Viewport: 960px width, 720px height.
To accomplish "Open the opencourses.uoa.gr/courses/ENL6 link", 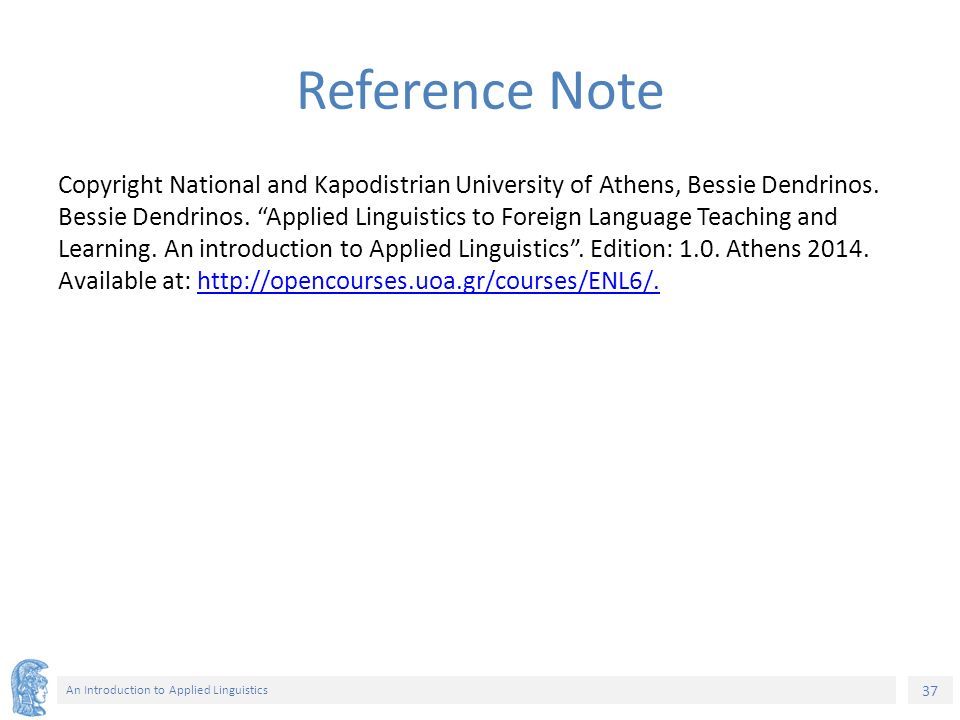I will [x=428, y=281].
